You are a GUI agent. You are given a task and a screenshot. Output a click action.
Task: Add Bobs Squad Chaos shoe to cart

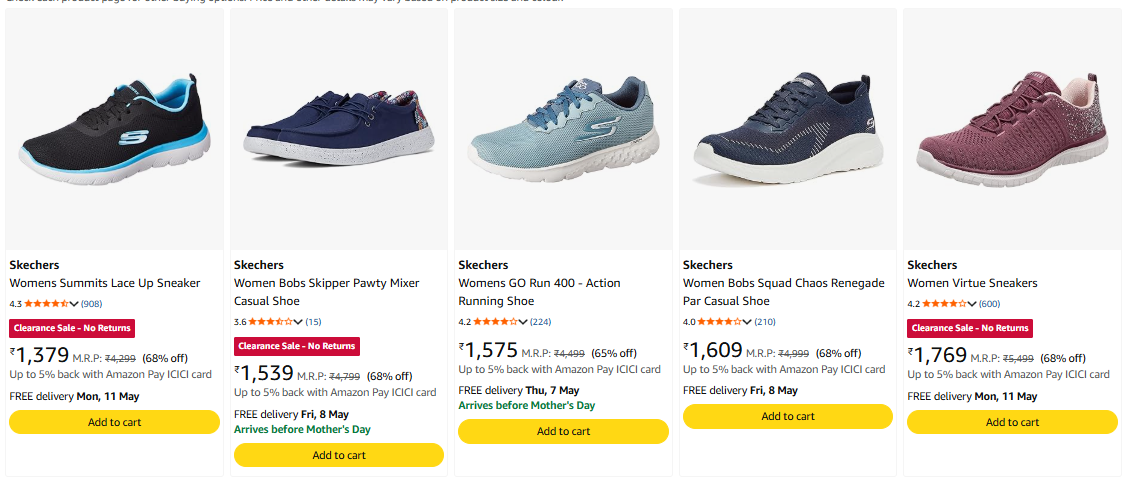[x=788, y=416]
